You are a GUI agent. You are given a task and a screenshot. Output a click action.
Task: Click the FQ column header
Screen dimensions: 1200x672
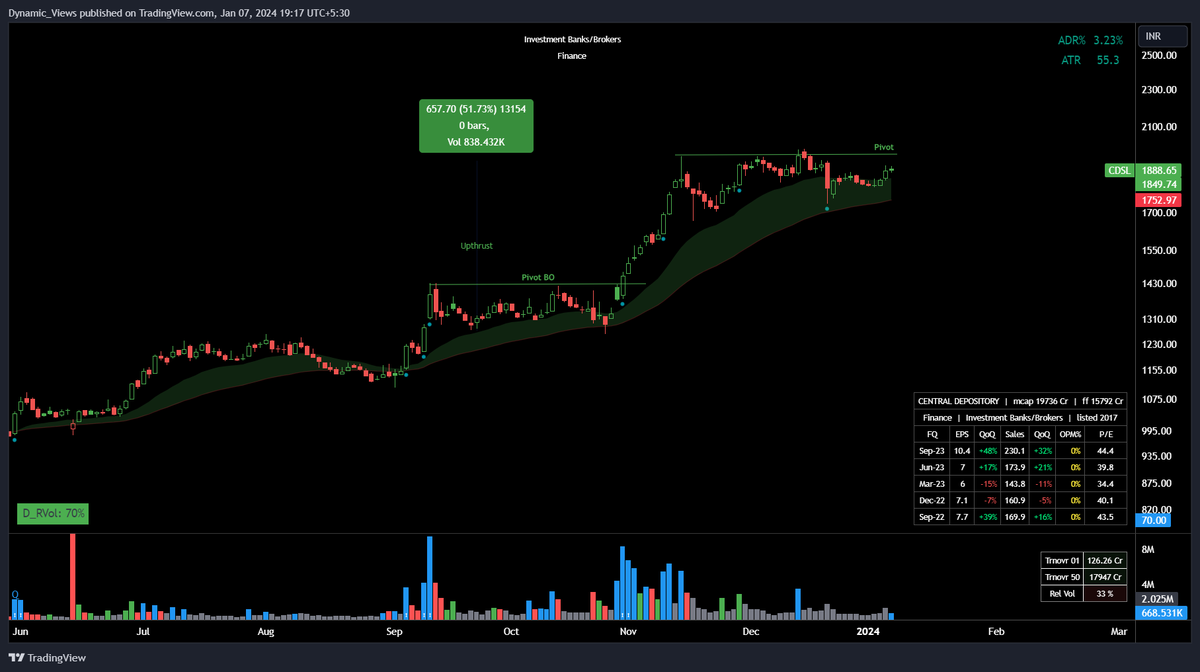coord(932,434)
